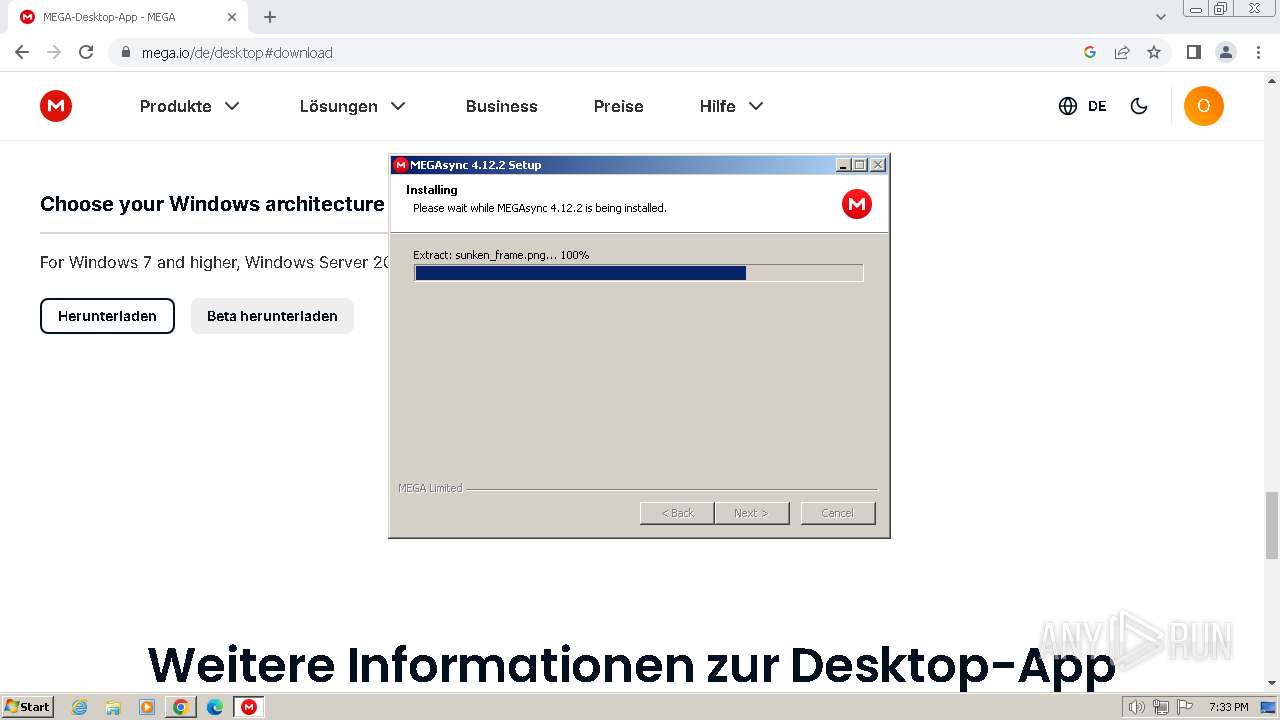Click the 'MEGA Limited' label in installer

tap(430, 488)
